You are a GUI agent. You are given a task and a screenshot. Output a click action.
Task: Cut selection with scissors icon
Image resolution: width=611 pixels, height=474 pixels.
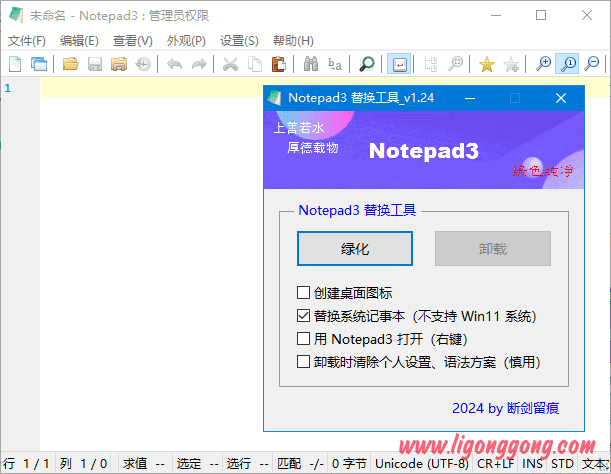pos(230,64)
